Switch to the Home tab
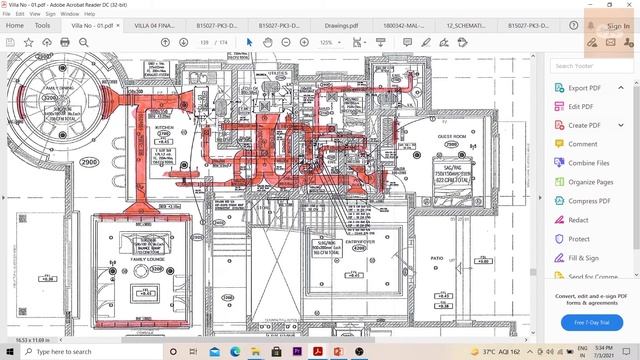The image size is (640, 360). click(15, 25)
